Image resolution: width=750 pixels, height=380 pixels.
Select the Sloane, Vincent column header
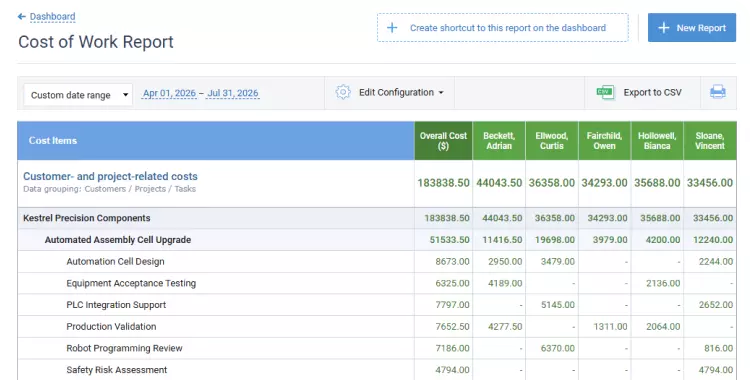(710, 141)
